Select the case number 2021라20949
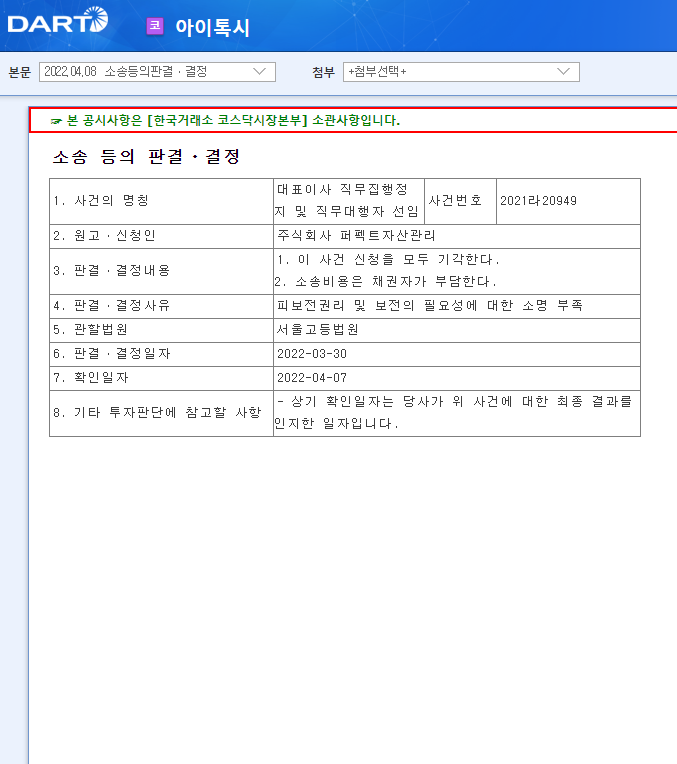The width and height of the screenshot is (677, 764). (x=538, y=201)
